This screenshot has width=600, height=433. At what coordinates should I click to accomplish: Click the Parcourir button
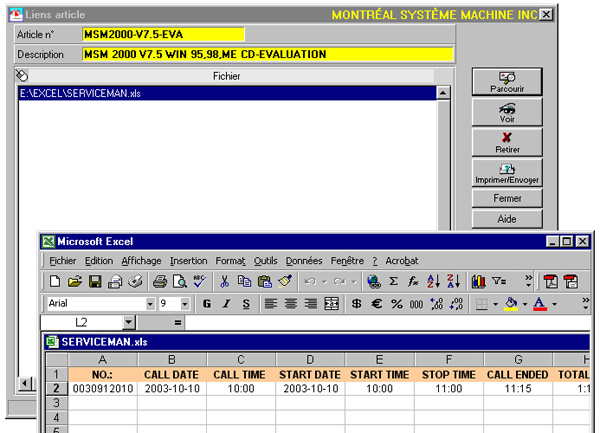tap(507, 82)
